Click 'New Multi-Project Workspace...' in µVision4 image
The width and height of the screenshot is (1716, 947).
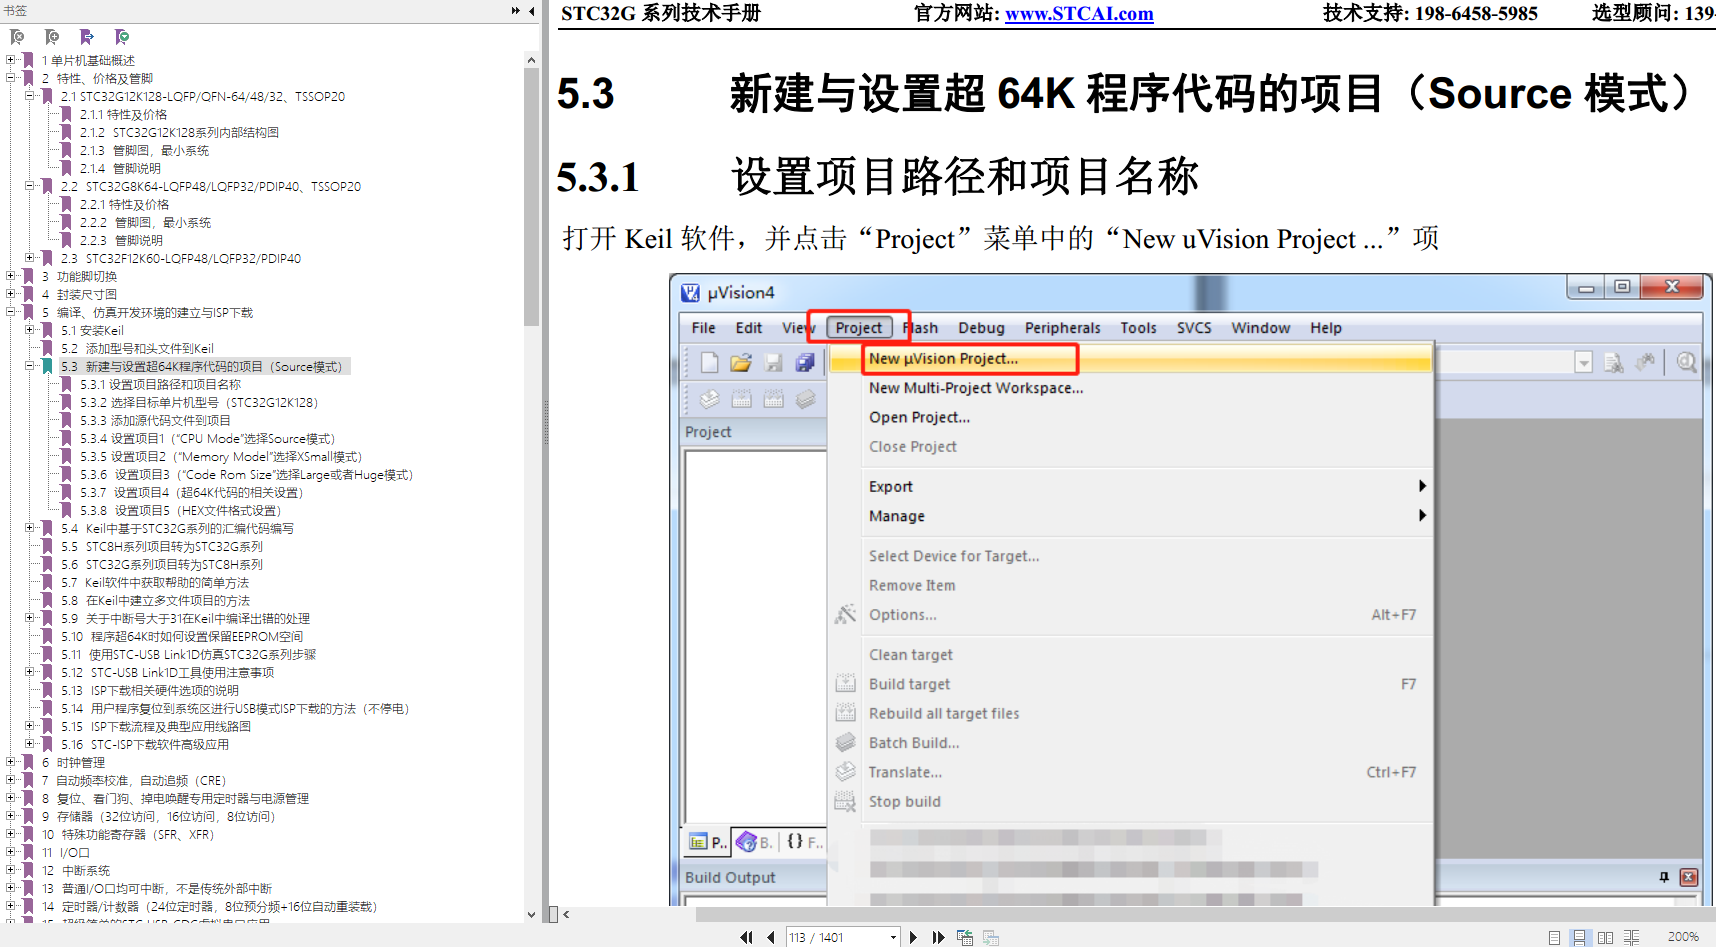(x=976, y=388)
